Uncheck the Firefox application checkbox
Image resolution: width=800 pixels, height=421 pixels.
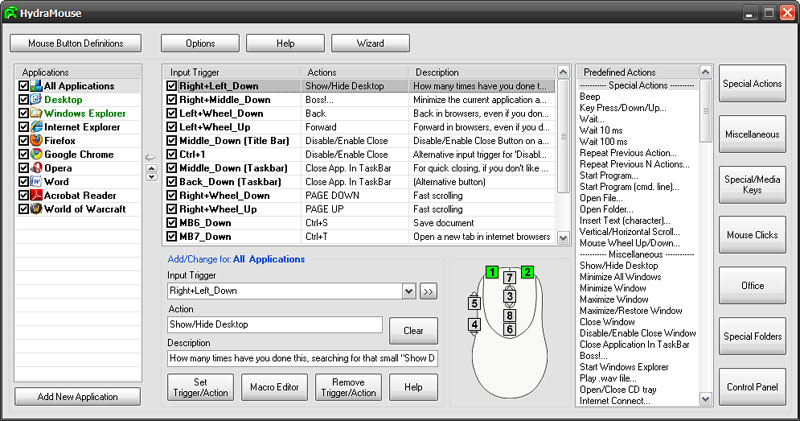pyautogui.click(x=23, y=140)
